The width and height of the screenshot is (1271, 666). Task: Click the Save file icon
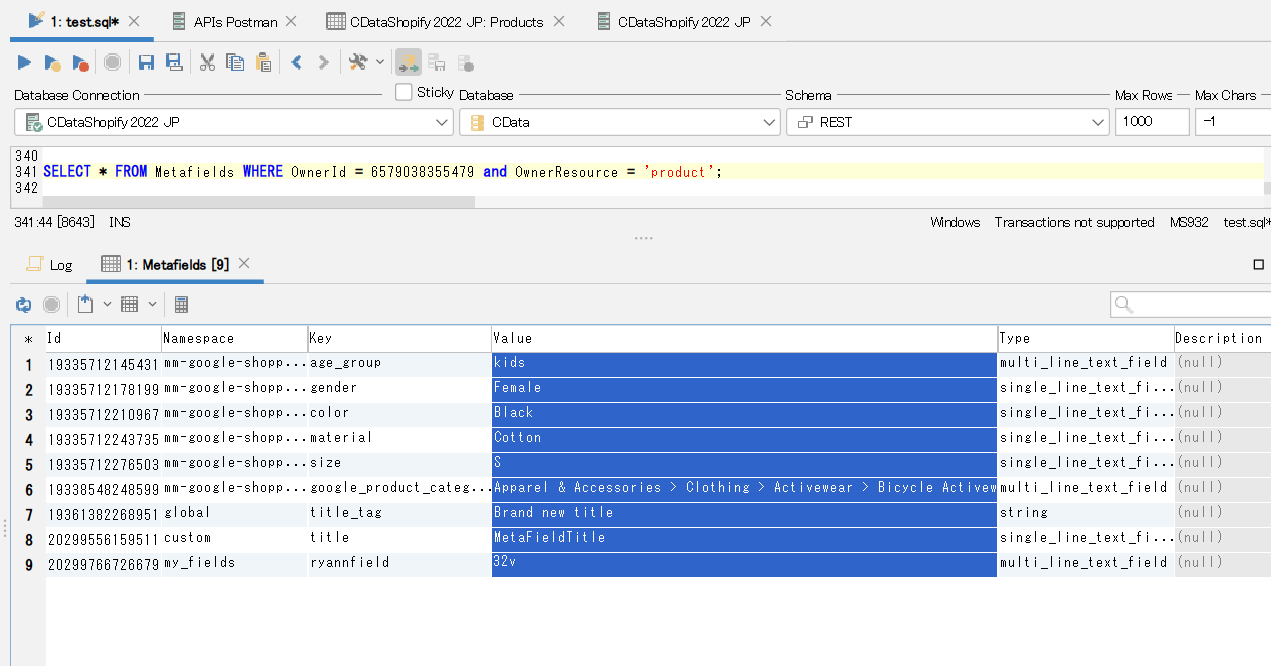click(x=146, y=63)
